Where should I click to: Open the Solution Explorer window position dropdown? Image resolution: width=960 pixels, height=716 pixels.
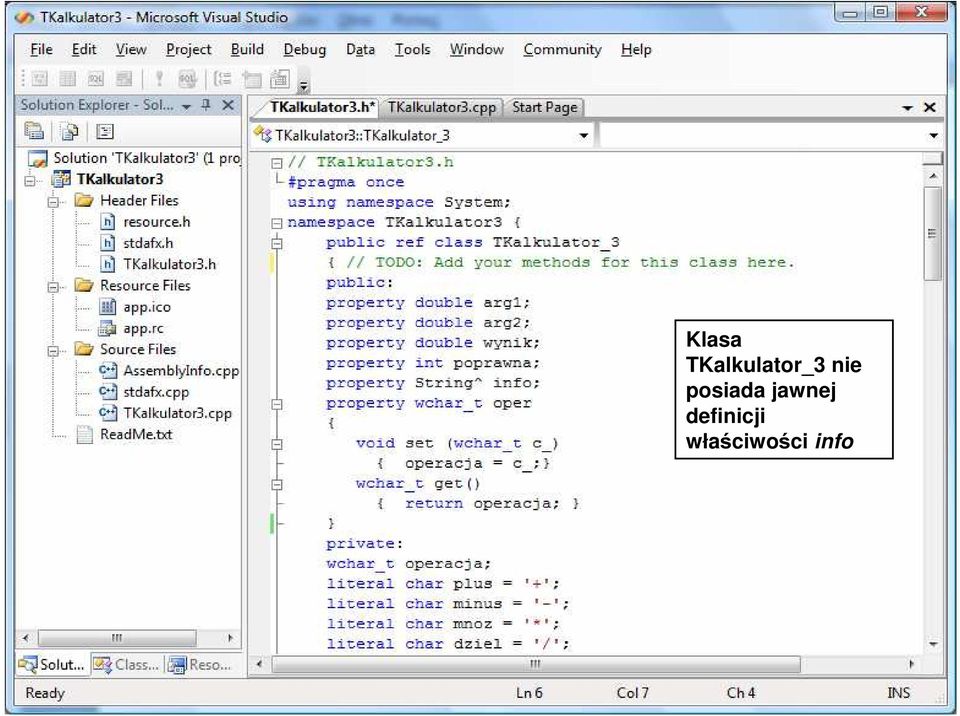[x=186, y=107]
